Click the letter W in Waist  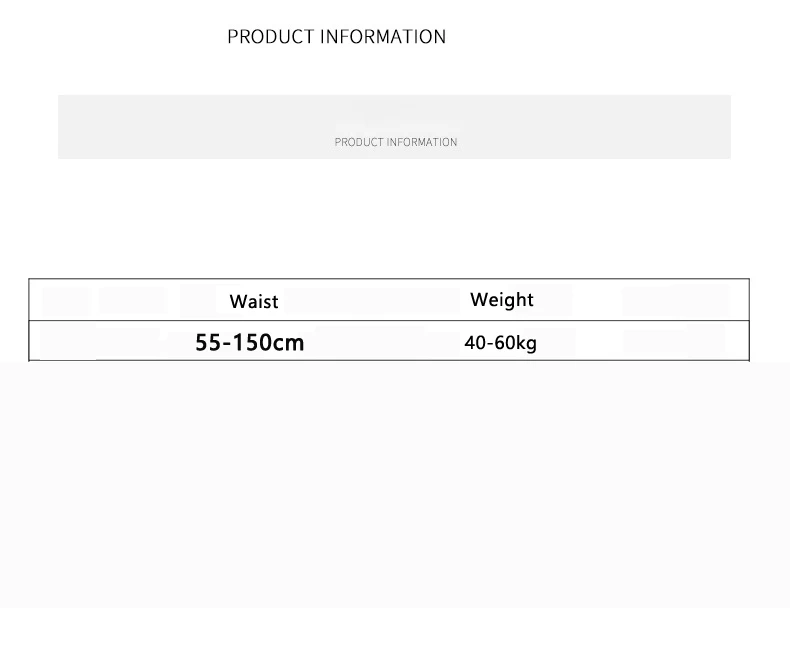pos(237,301)
